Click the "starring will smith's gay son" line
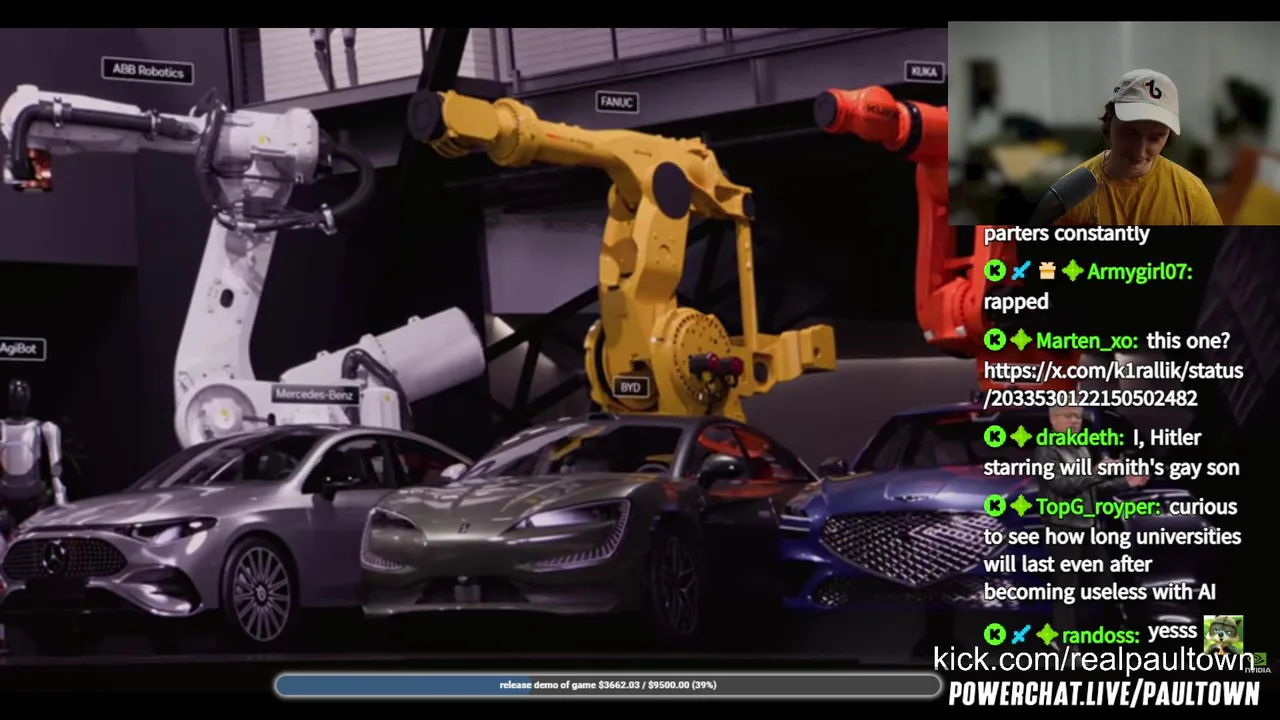 [1111, 468]
